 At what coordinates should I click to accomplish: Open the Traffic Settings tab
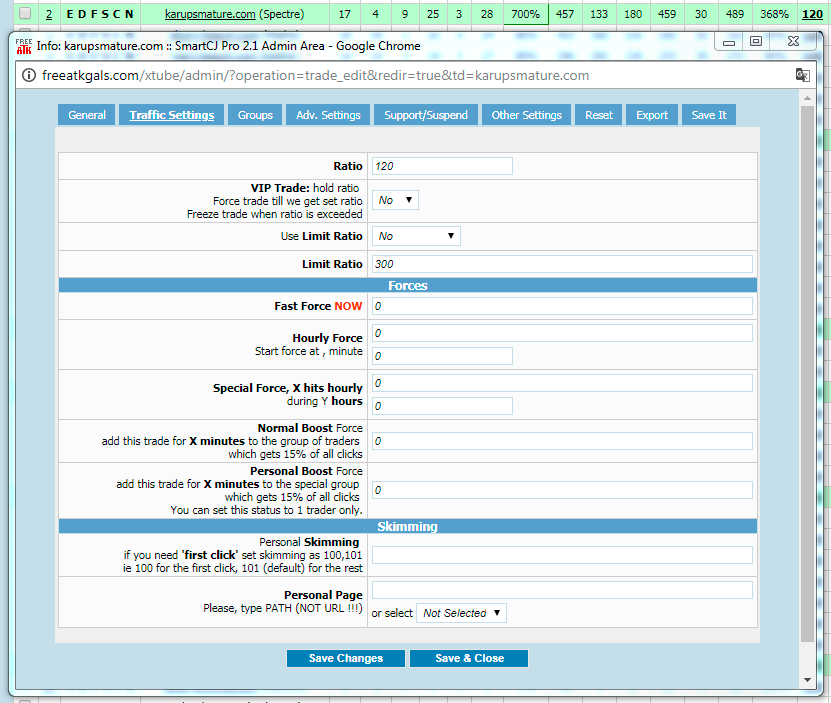point(172,115)
